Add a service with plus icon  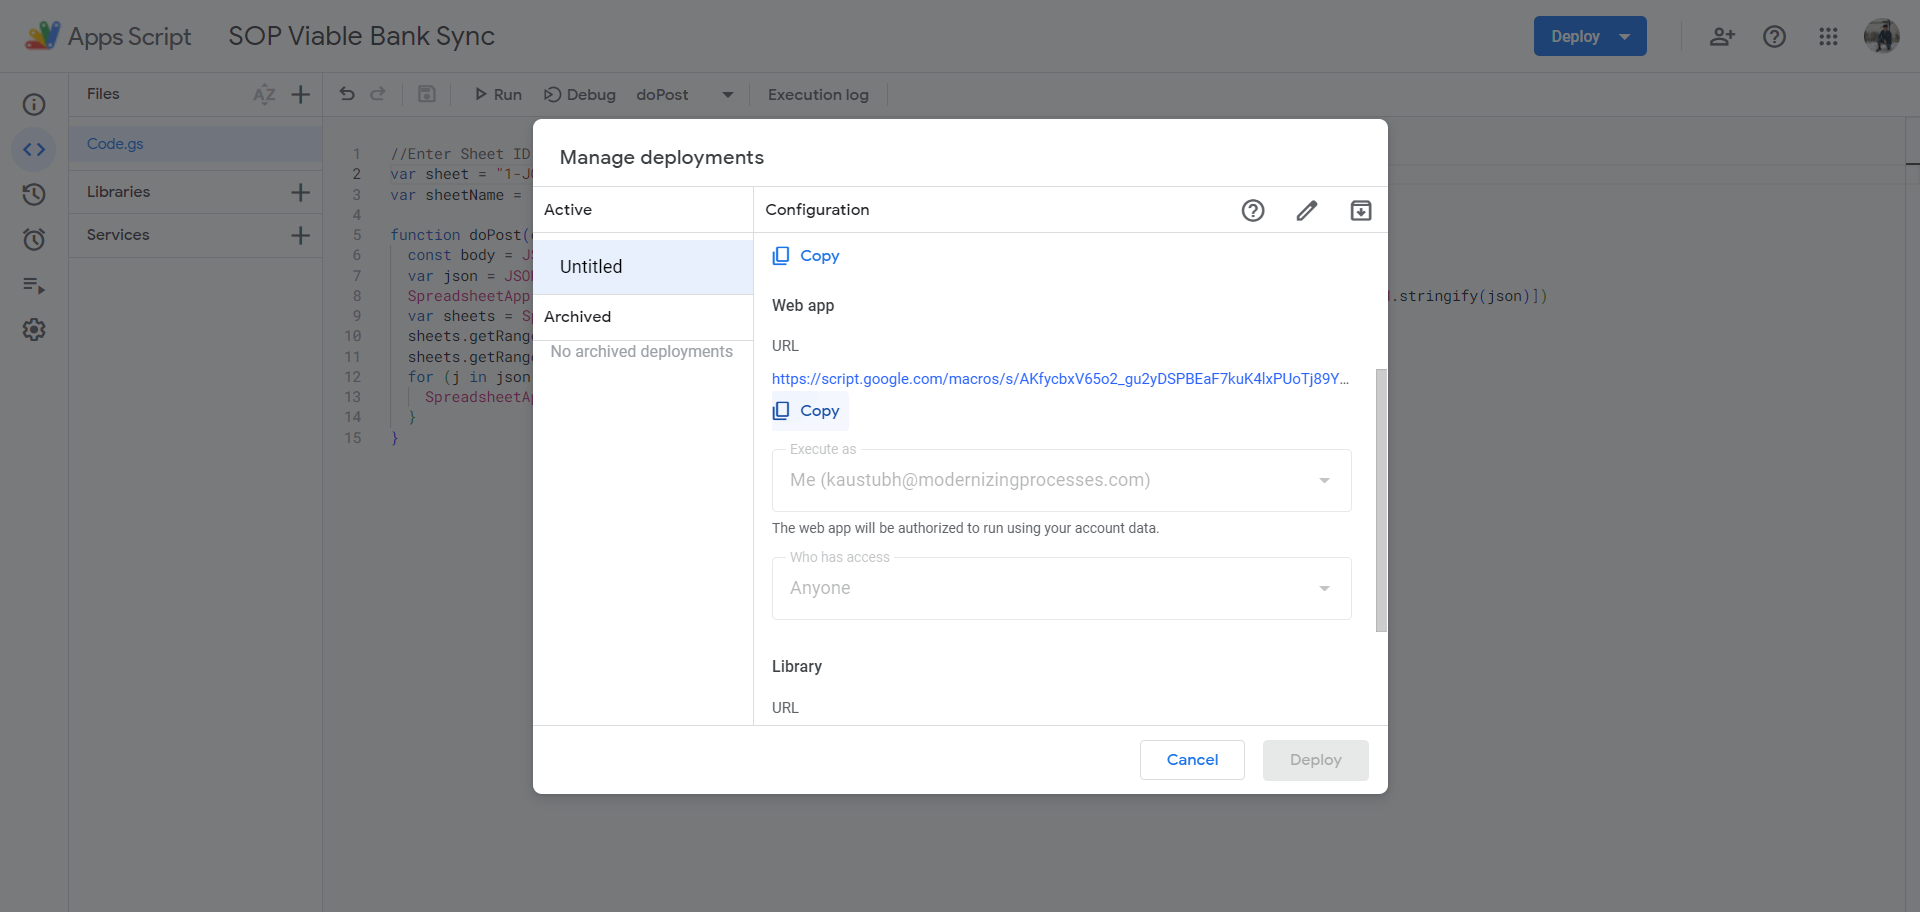300,235
